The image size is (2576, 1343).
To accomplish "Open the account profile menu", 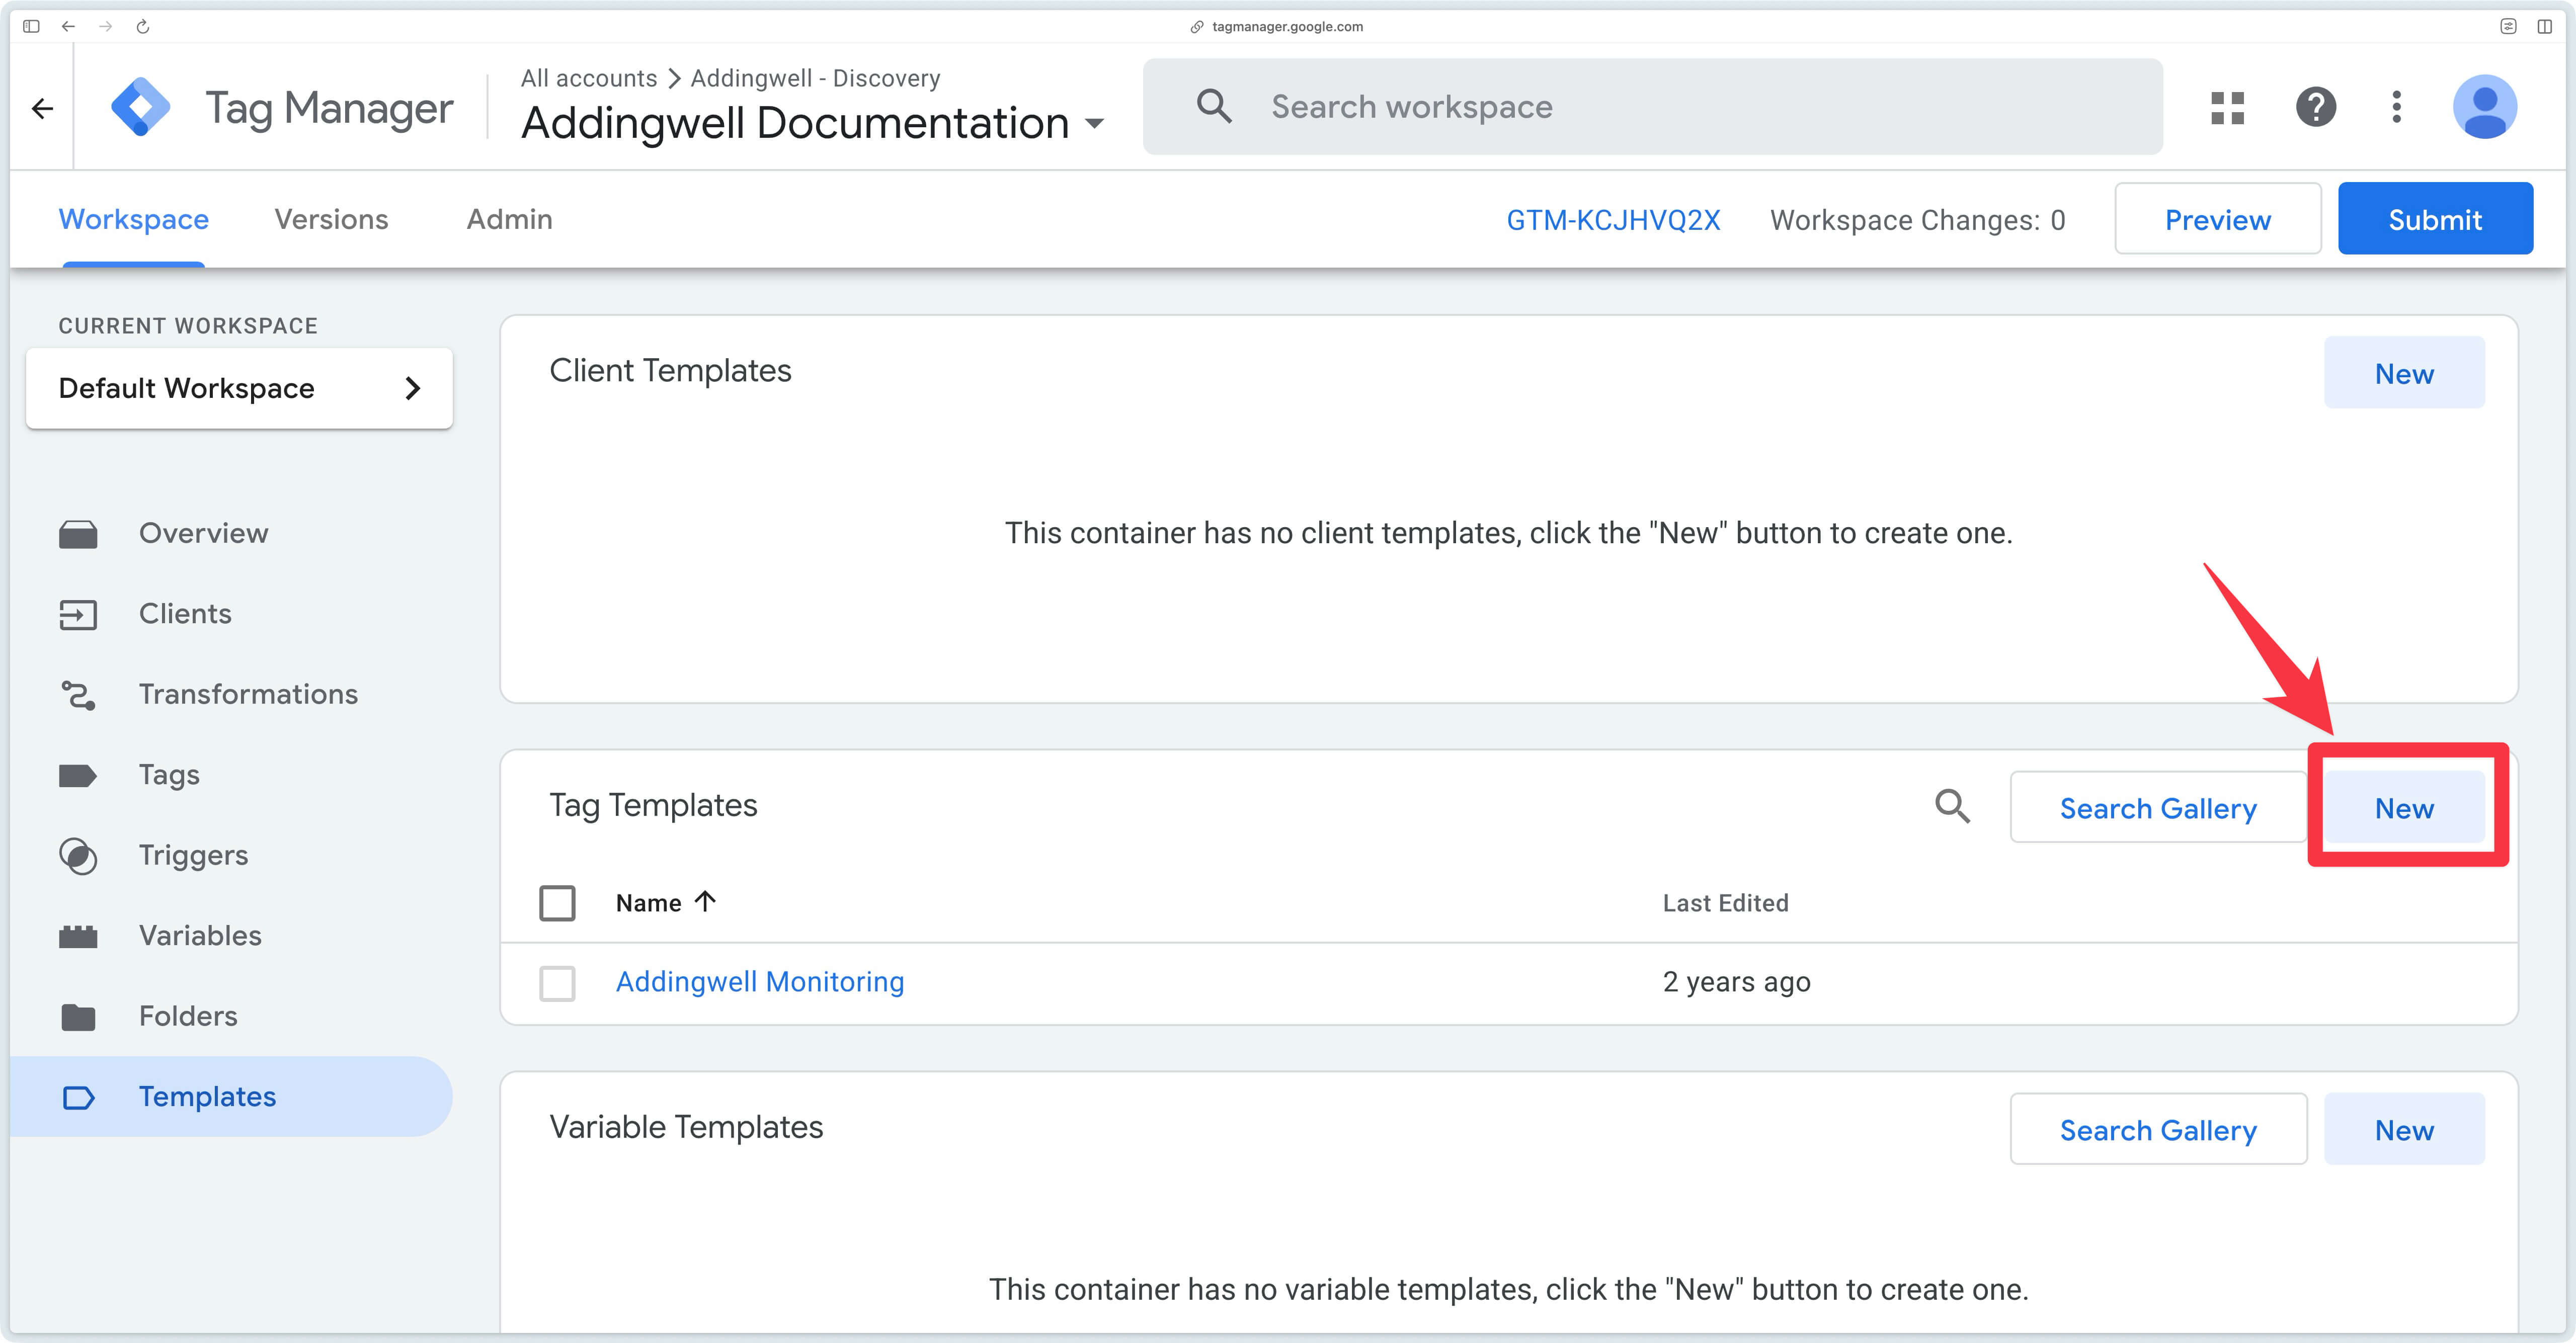I will tap(2486, 107).
